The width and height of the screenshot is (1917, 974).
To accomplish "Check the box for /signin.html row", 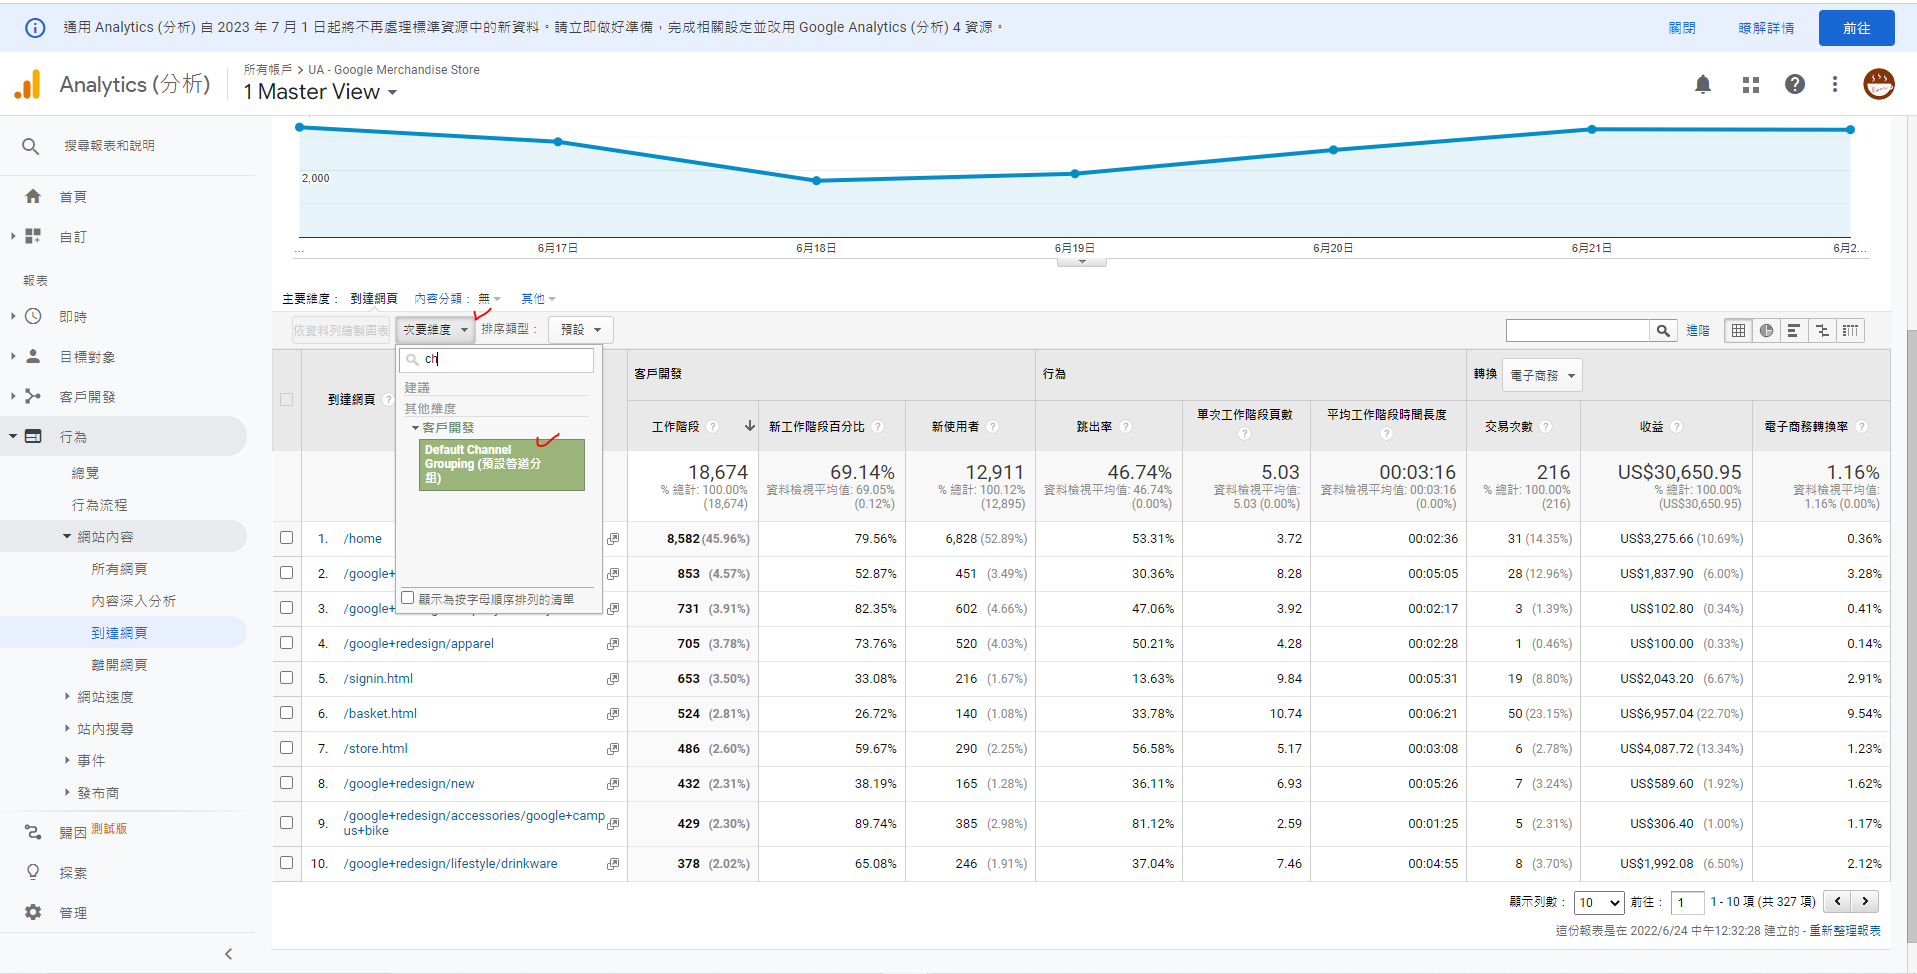I will click(x=286, y=678).
